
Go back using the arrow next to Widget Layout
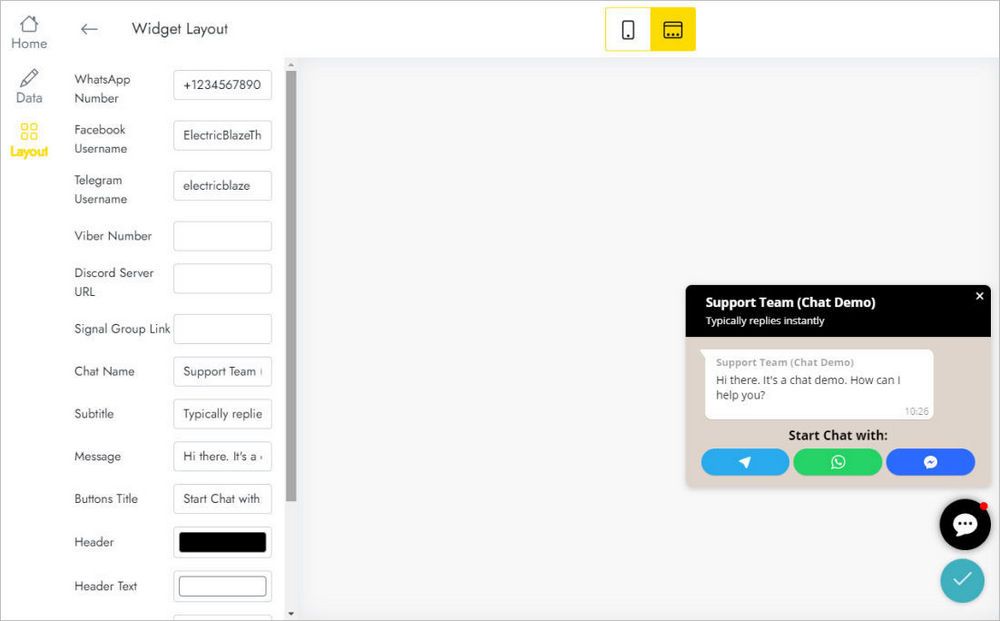89,29
